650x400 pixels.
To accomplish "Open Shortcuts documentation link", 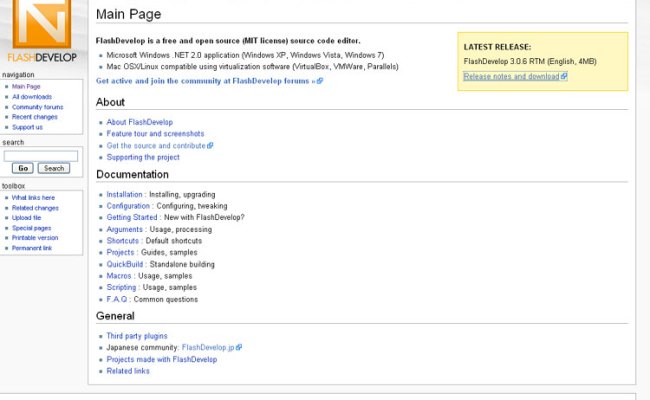I will [123, 241].
